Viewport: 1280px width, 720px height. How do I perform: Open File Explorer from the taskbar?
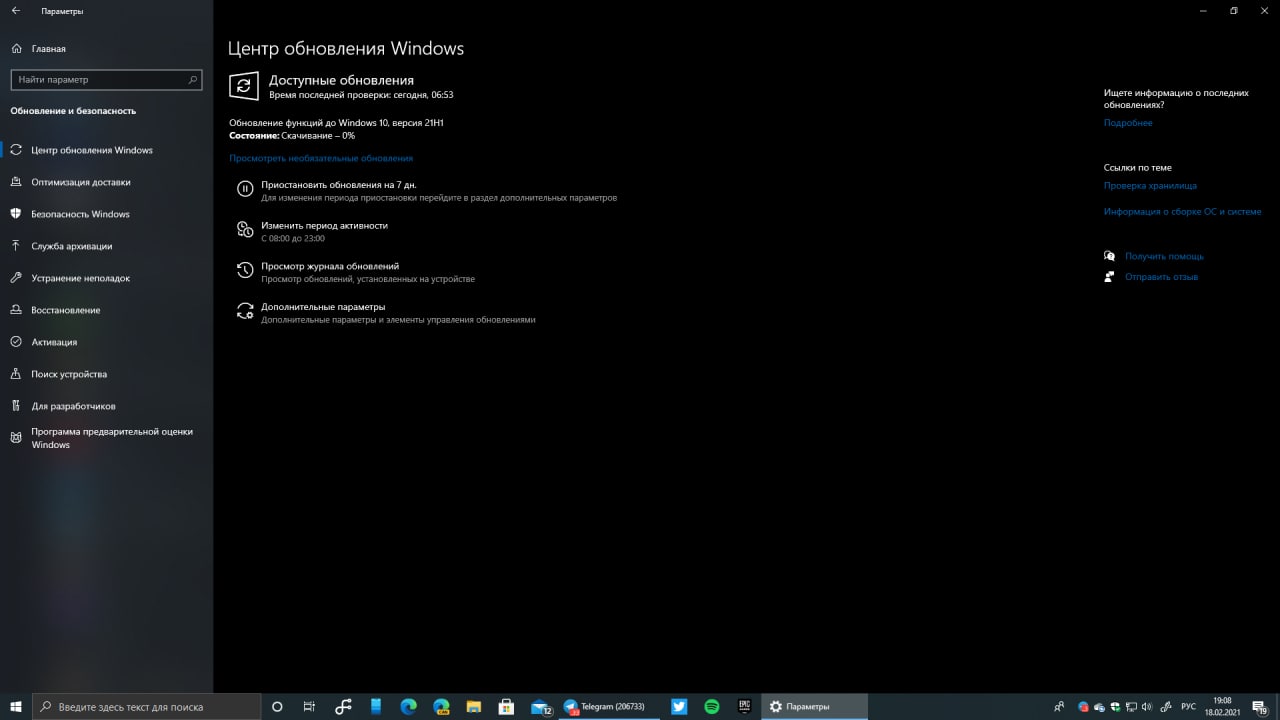pos(474,706)
